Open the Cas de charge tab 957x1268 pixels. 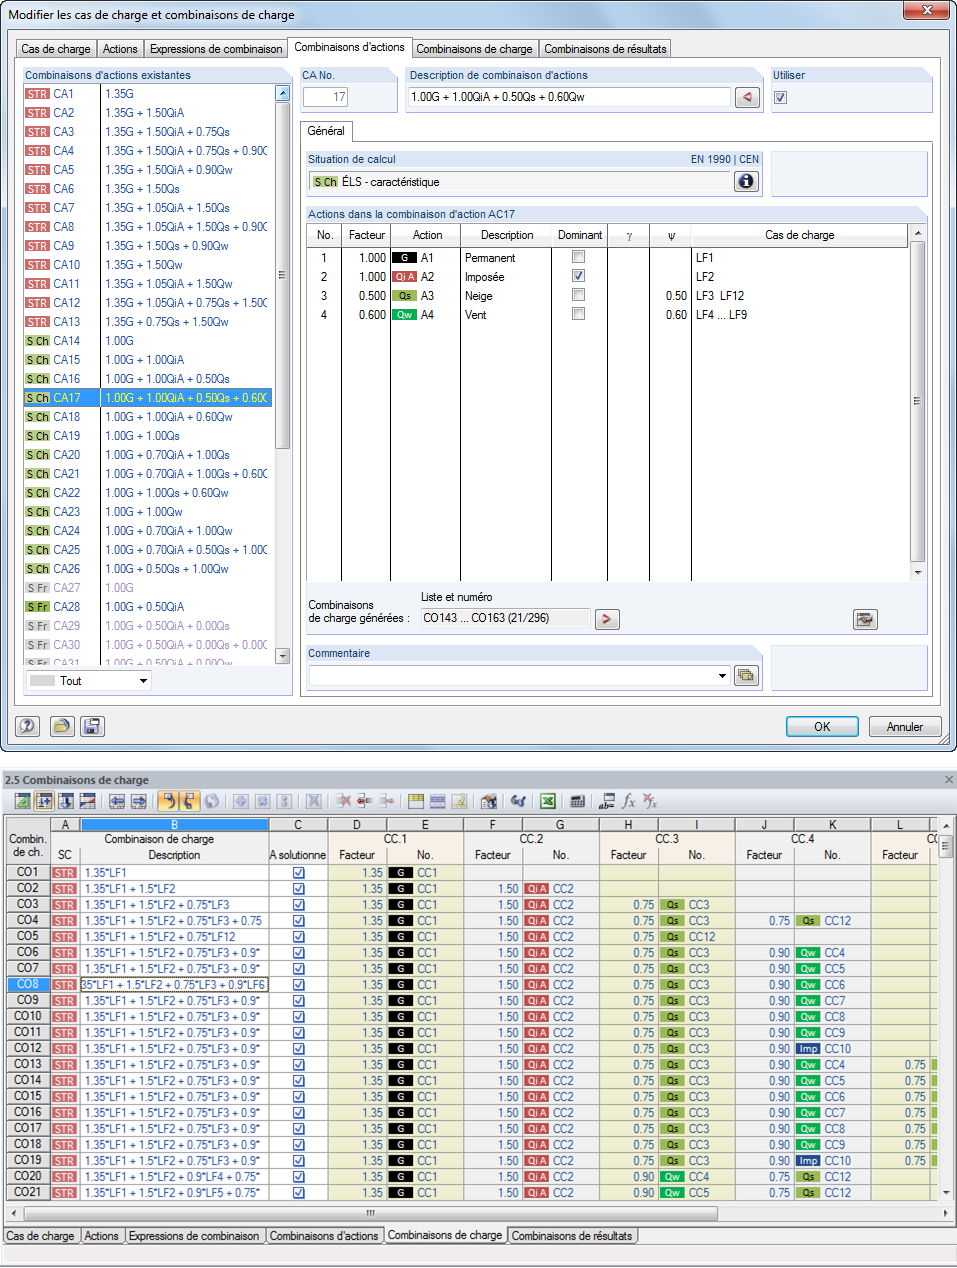pyautogui.click(x=55, y=48)
